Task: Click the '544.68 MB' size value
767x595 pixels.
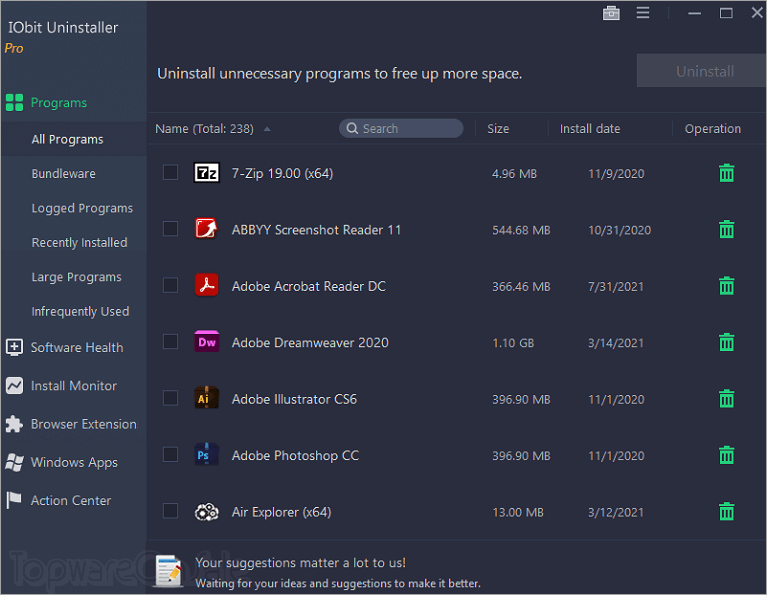Action: 521,230
